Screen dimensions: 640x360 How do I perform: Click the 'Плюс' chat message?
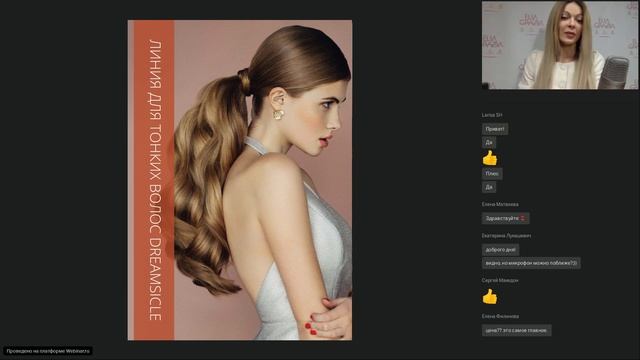pyautogui.click(x=492, y=173)
